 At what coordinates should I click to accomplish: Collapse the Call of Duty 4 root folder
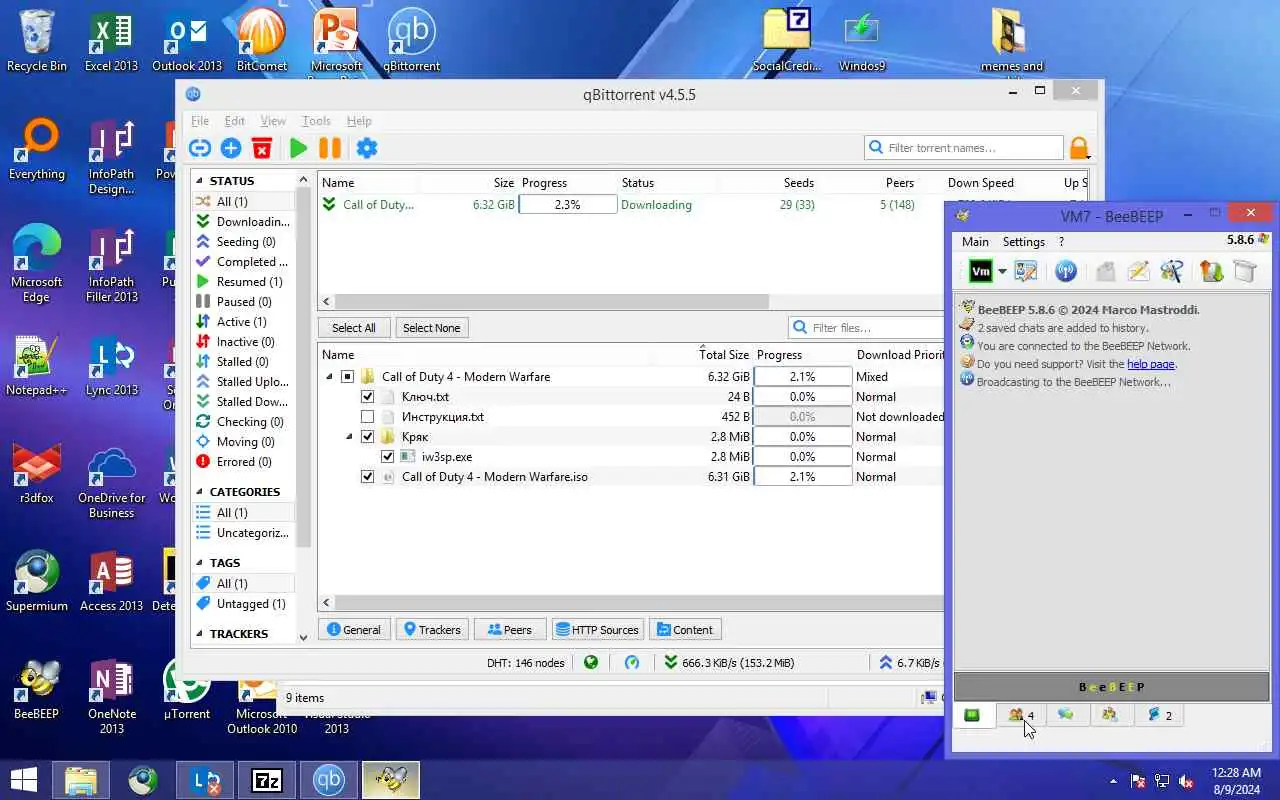point(330,377)
